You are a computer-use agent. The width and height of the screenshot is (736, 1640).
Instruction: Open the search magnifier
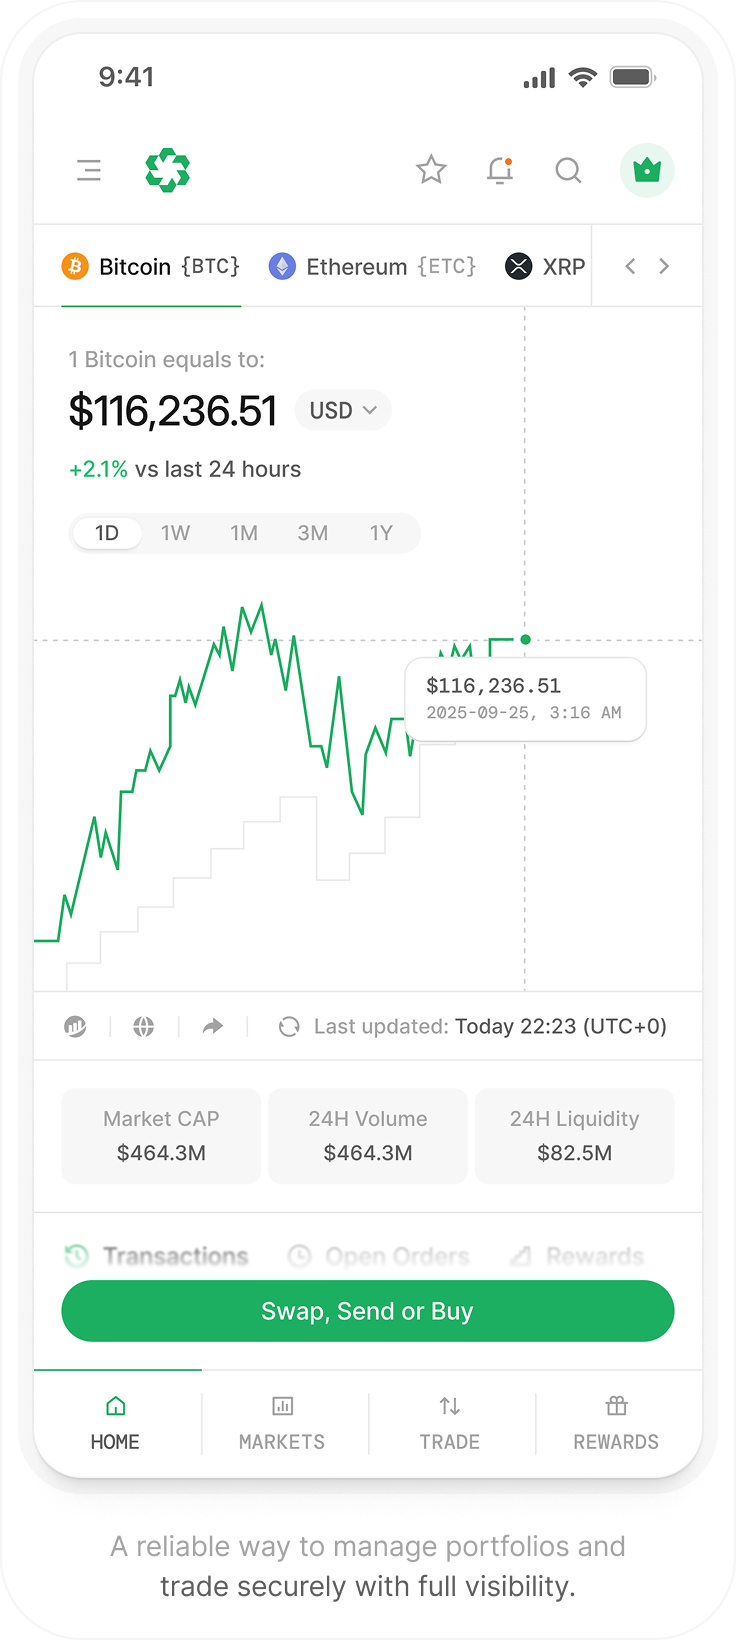[568, 170]
